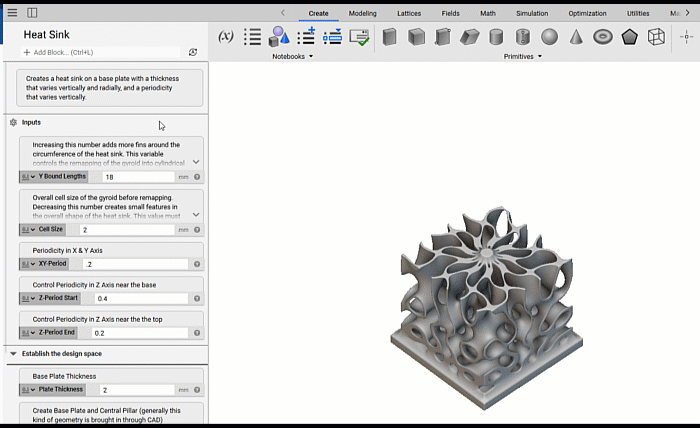Click the Z-Period Start value field
This screenshot has width=700, height=428.
coord(141,299)
